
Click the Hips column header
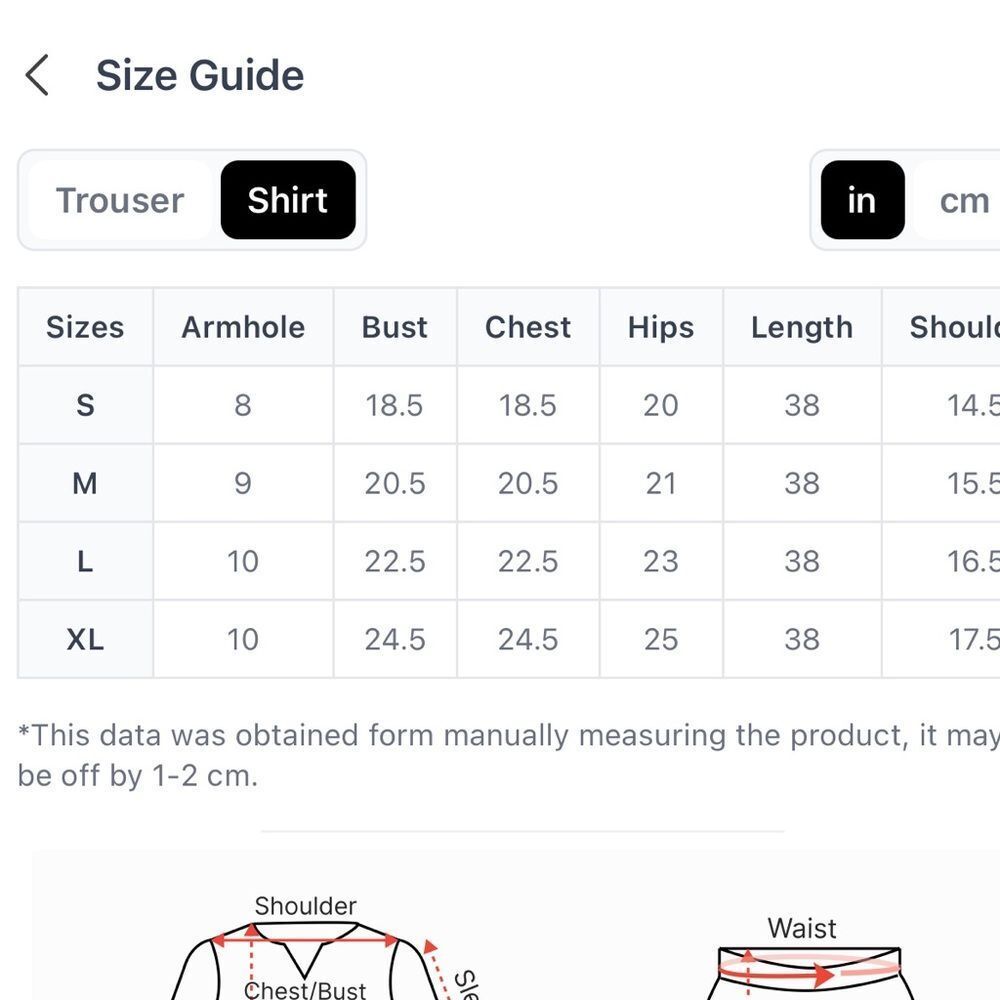(x=661, y=327)
